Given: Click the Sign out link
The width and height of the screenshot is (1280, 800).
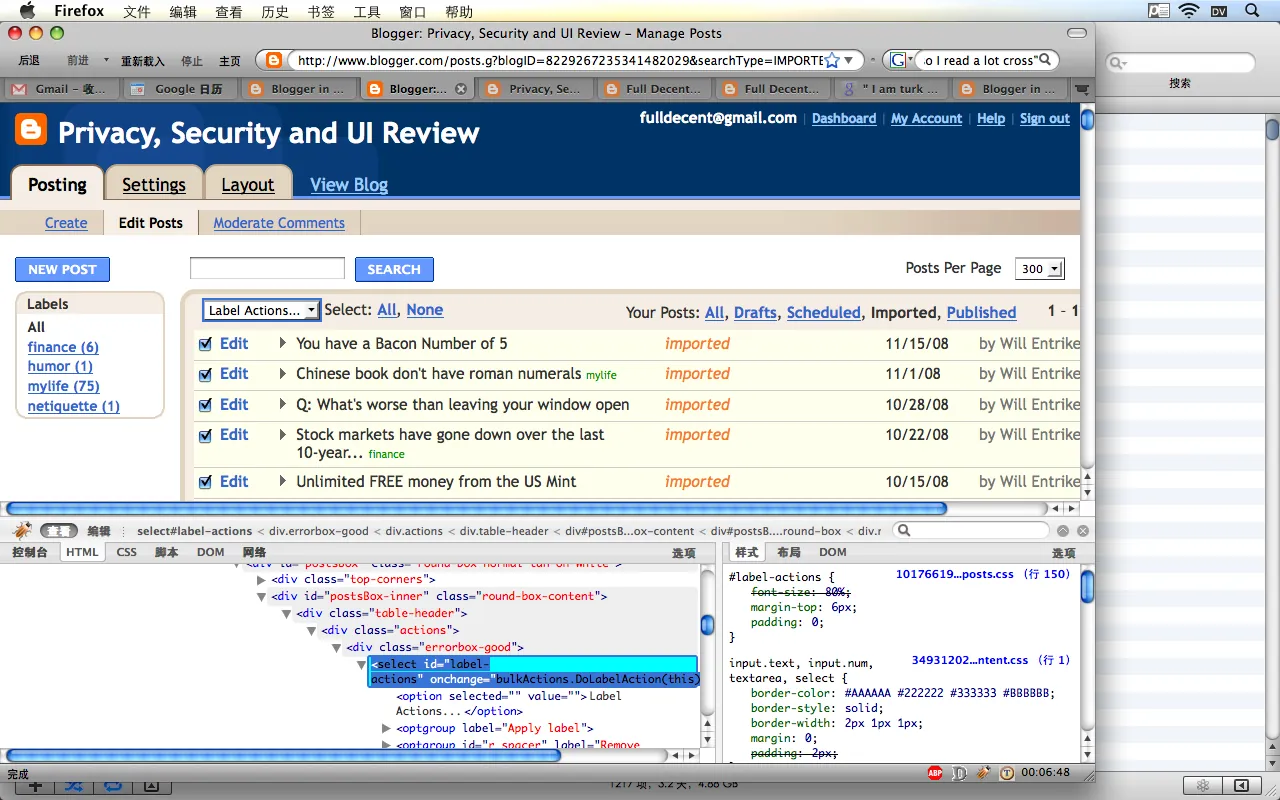Looking at the screenshot, I should [1045, 118].
